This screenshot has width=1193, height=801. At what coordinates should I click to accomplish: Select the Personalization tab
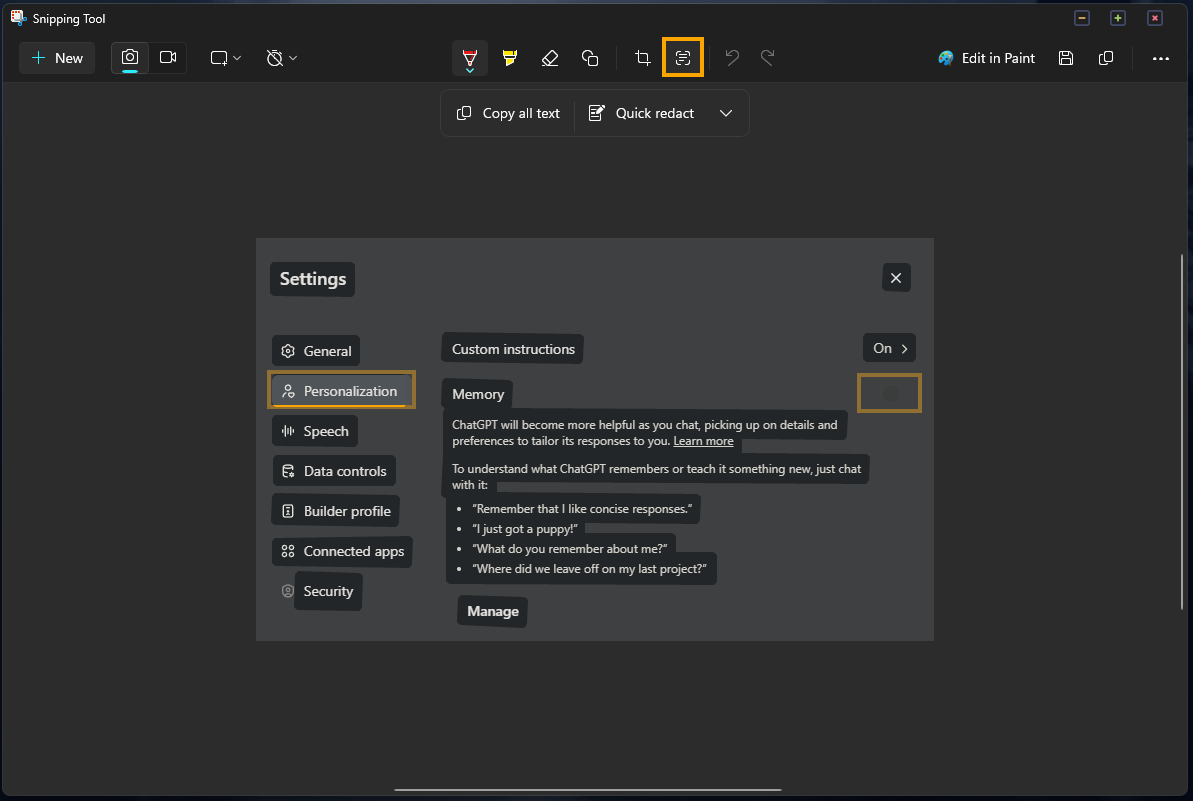click(340, 391)
